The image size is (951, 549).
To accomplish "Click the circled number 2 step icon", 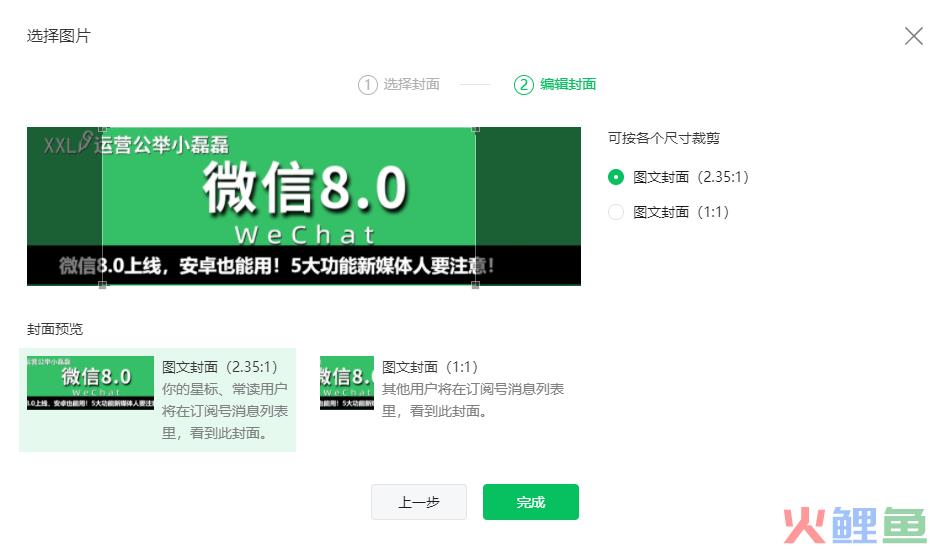I will click(x=523, y=85).
